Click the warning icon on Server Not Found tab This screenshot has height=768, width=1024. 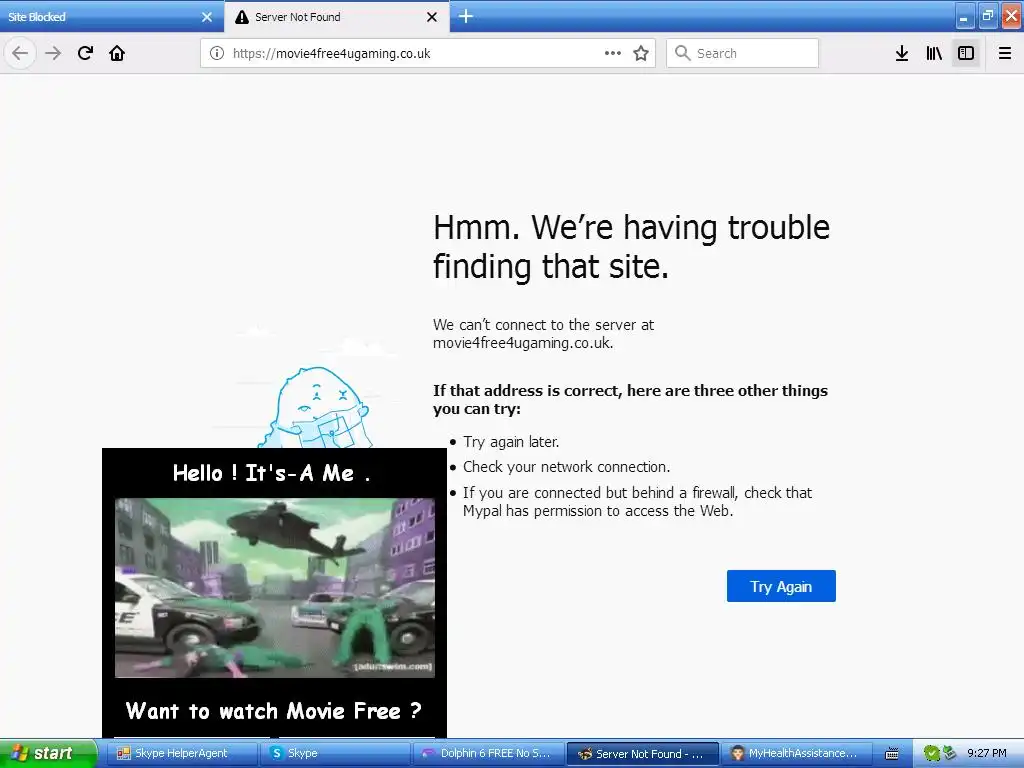[x=242, y=17]
